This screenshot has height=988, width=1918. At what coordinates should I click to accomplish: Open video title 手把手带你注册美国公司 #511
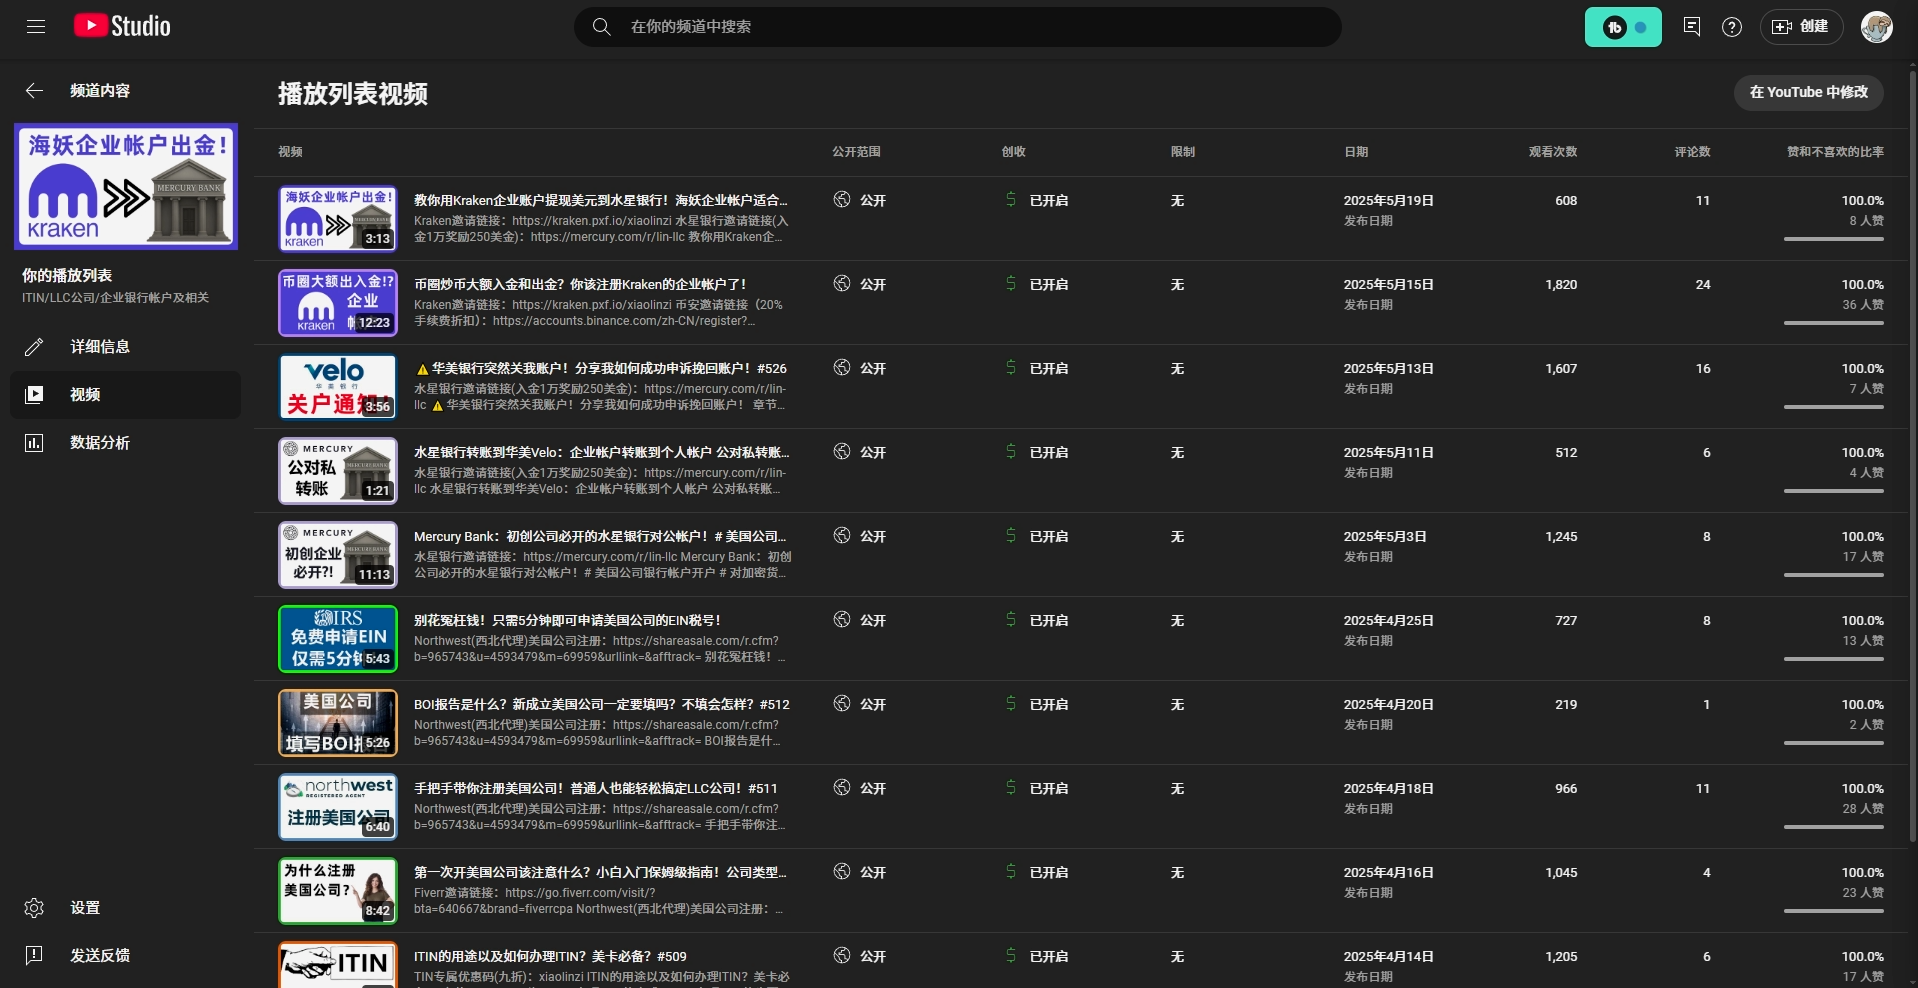595,789
